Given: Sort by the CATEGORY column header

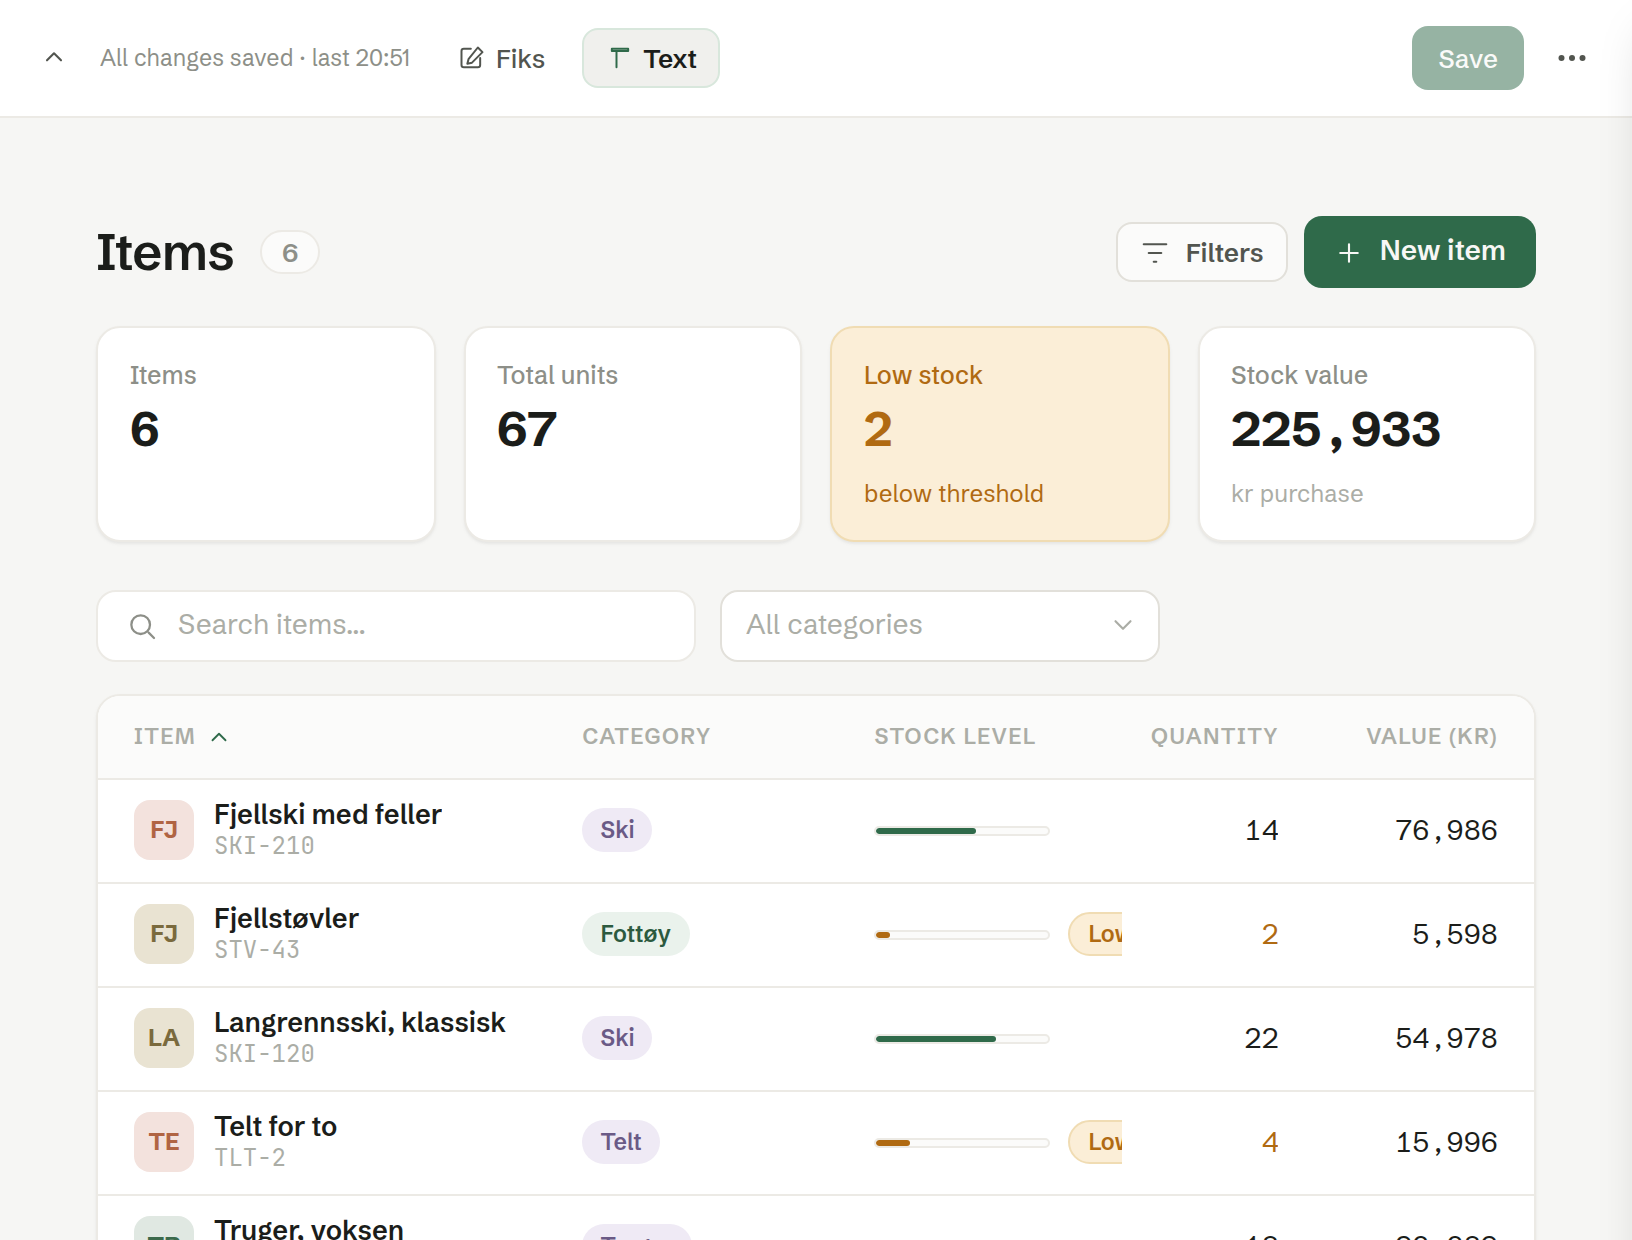Looking at the screenshot, I should click(x=646, y=737).
